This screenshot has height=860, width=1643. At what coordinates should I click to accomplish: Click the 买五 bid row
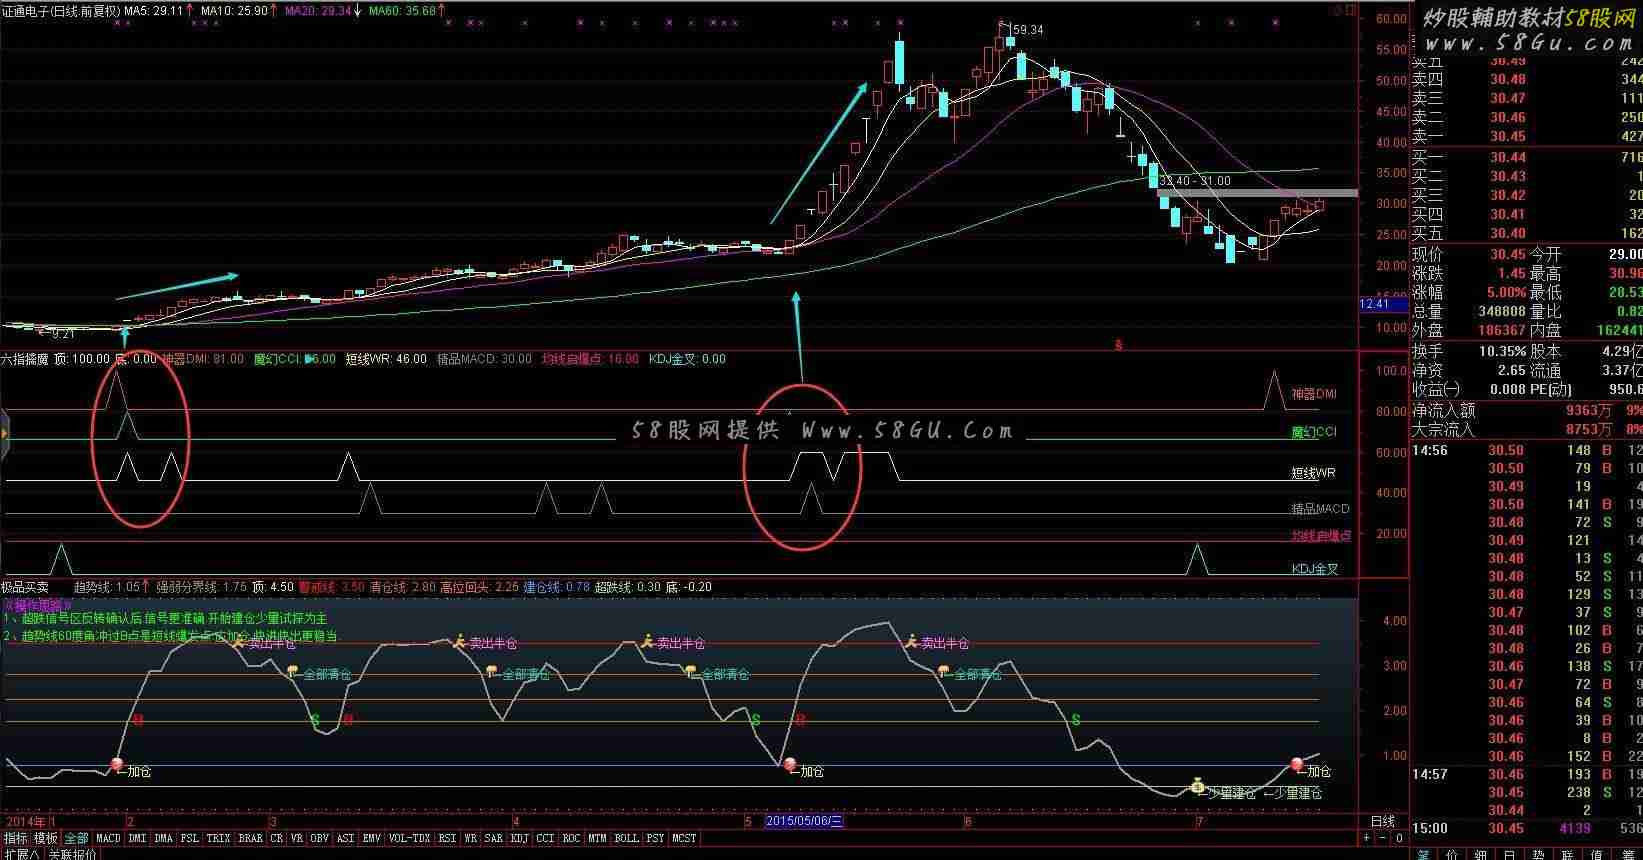1526,233
